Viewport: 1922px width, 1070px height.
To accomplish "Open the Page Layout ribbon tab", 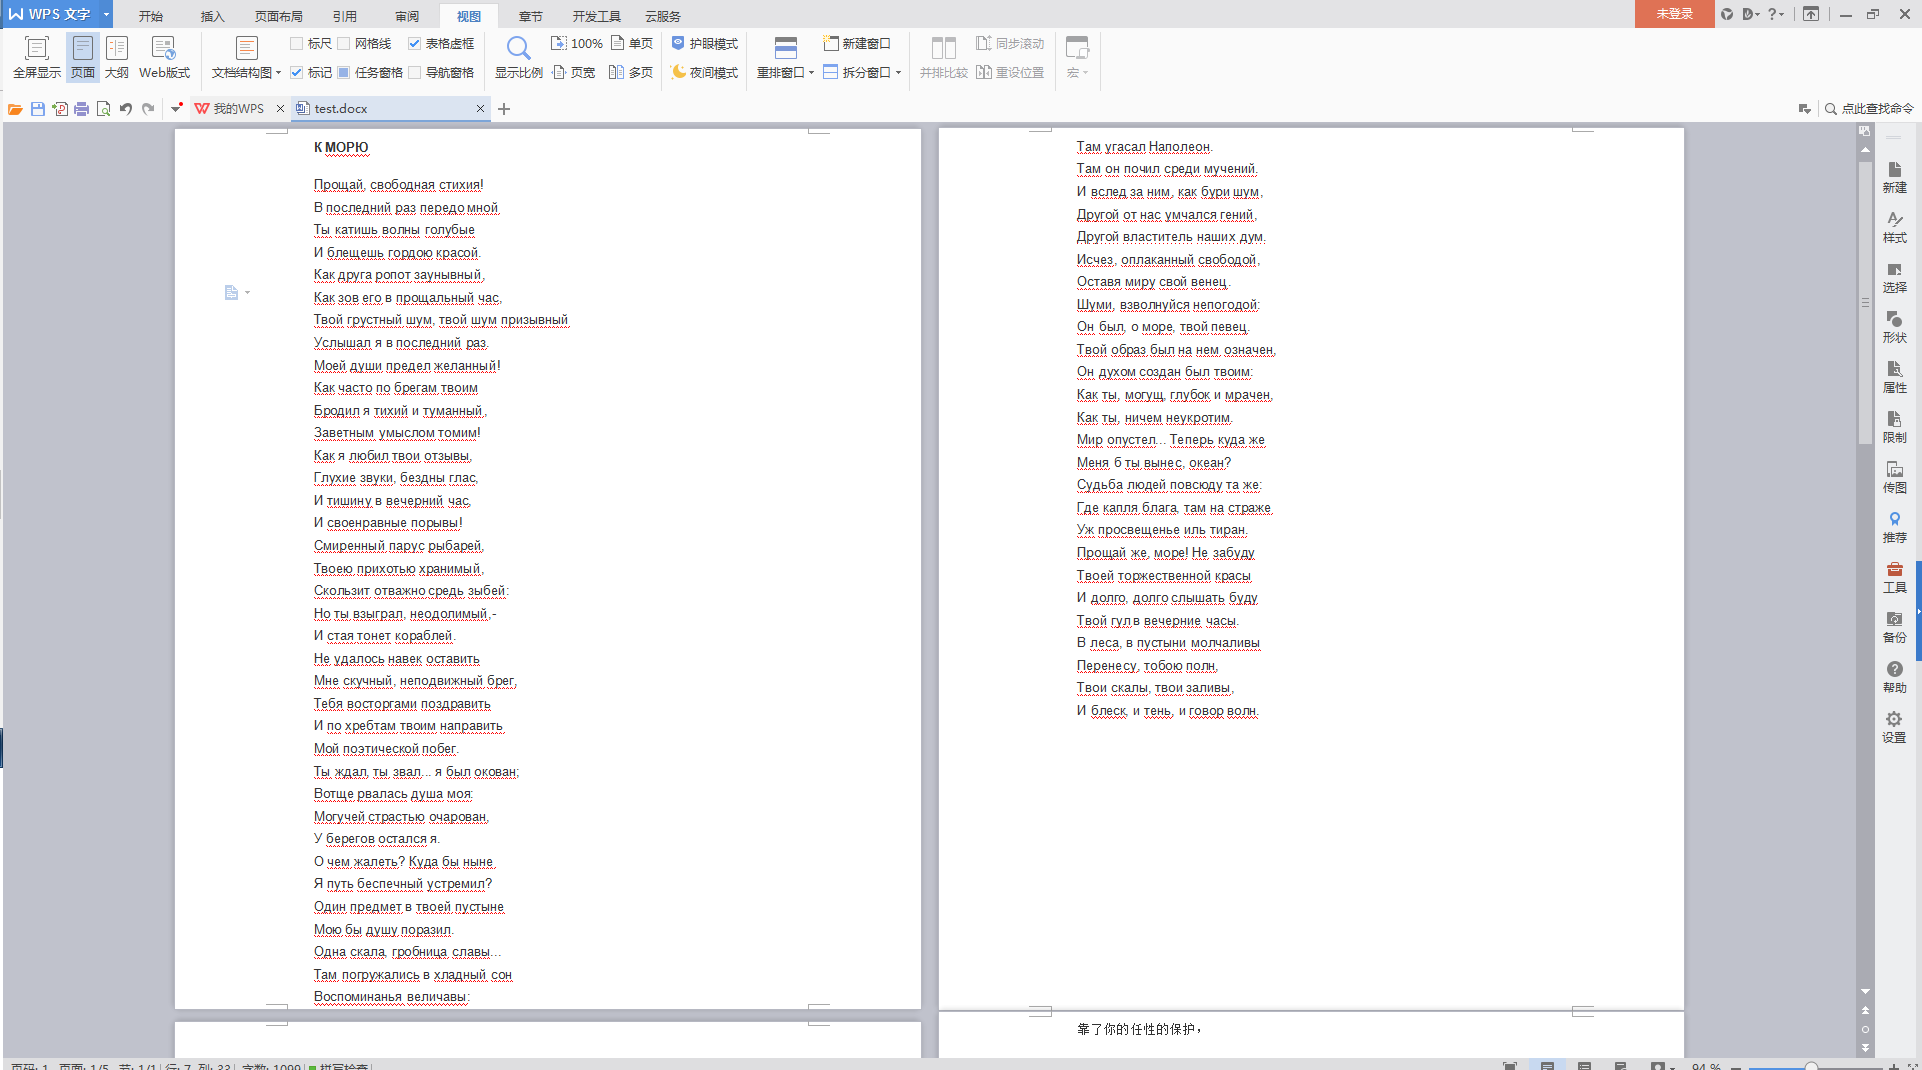I will pos(279,16).
